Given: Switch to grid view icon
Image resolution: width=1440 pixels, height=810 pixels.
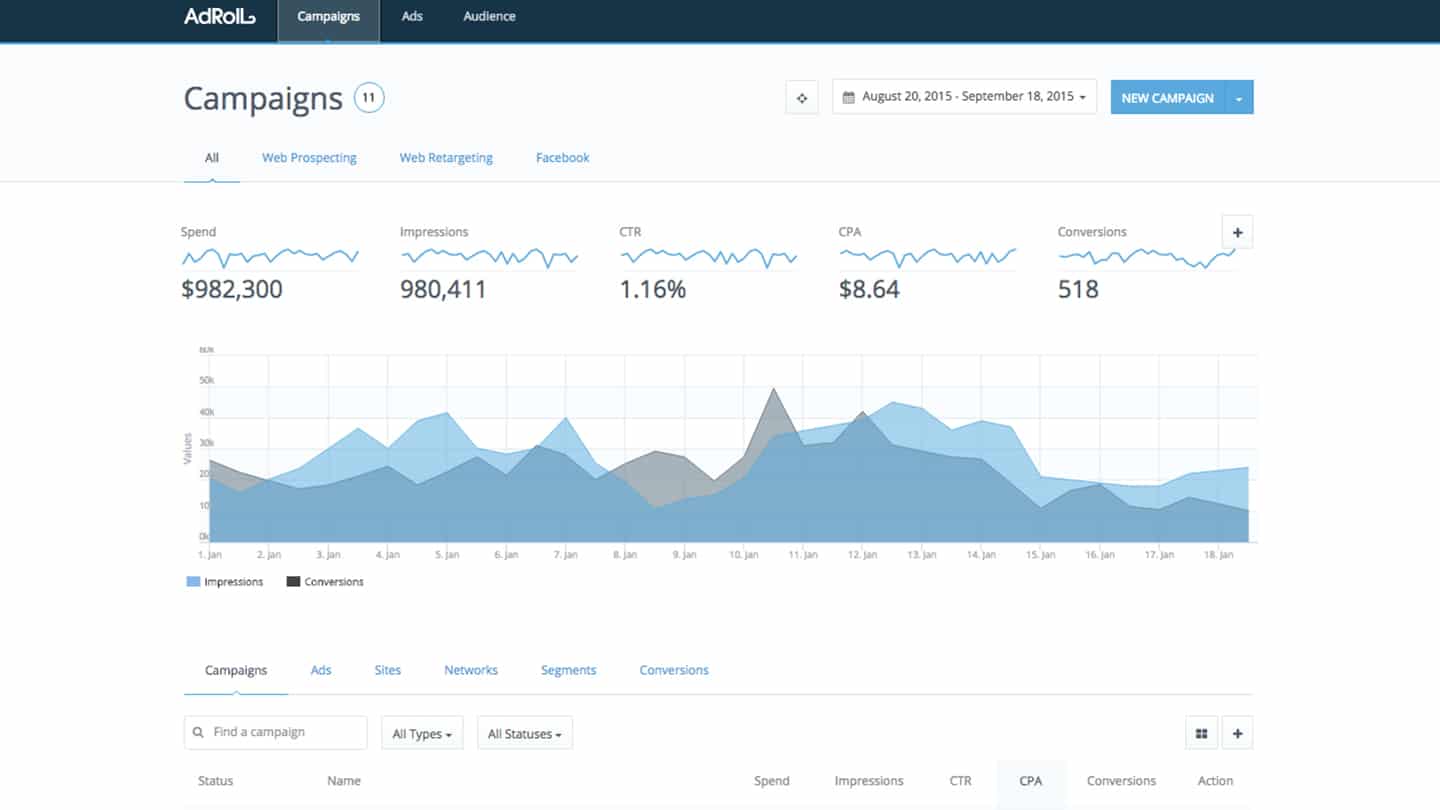Looking at the screenshot, I should [1201, 733].
